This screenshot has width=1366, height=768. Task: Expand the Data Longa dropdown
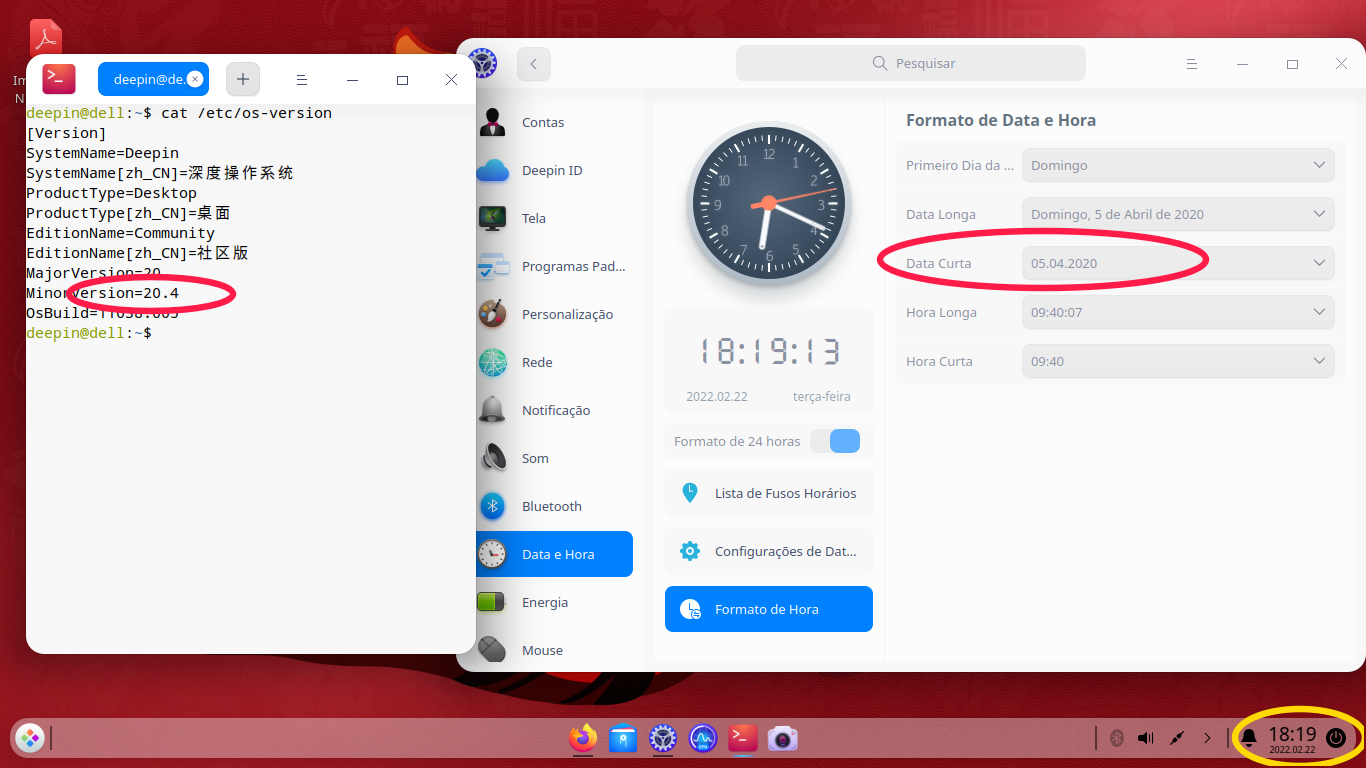[1178, 214]
